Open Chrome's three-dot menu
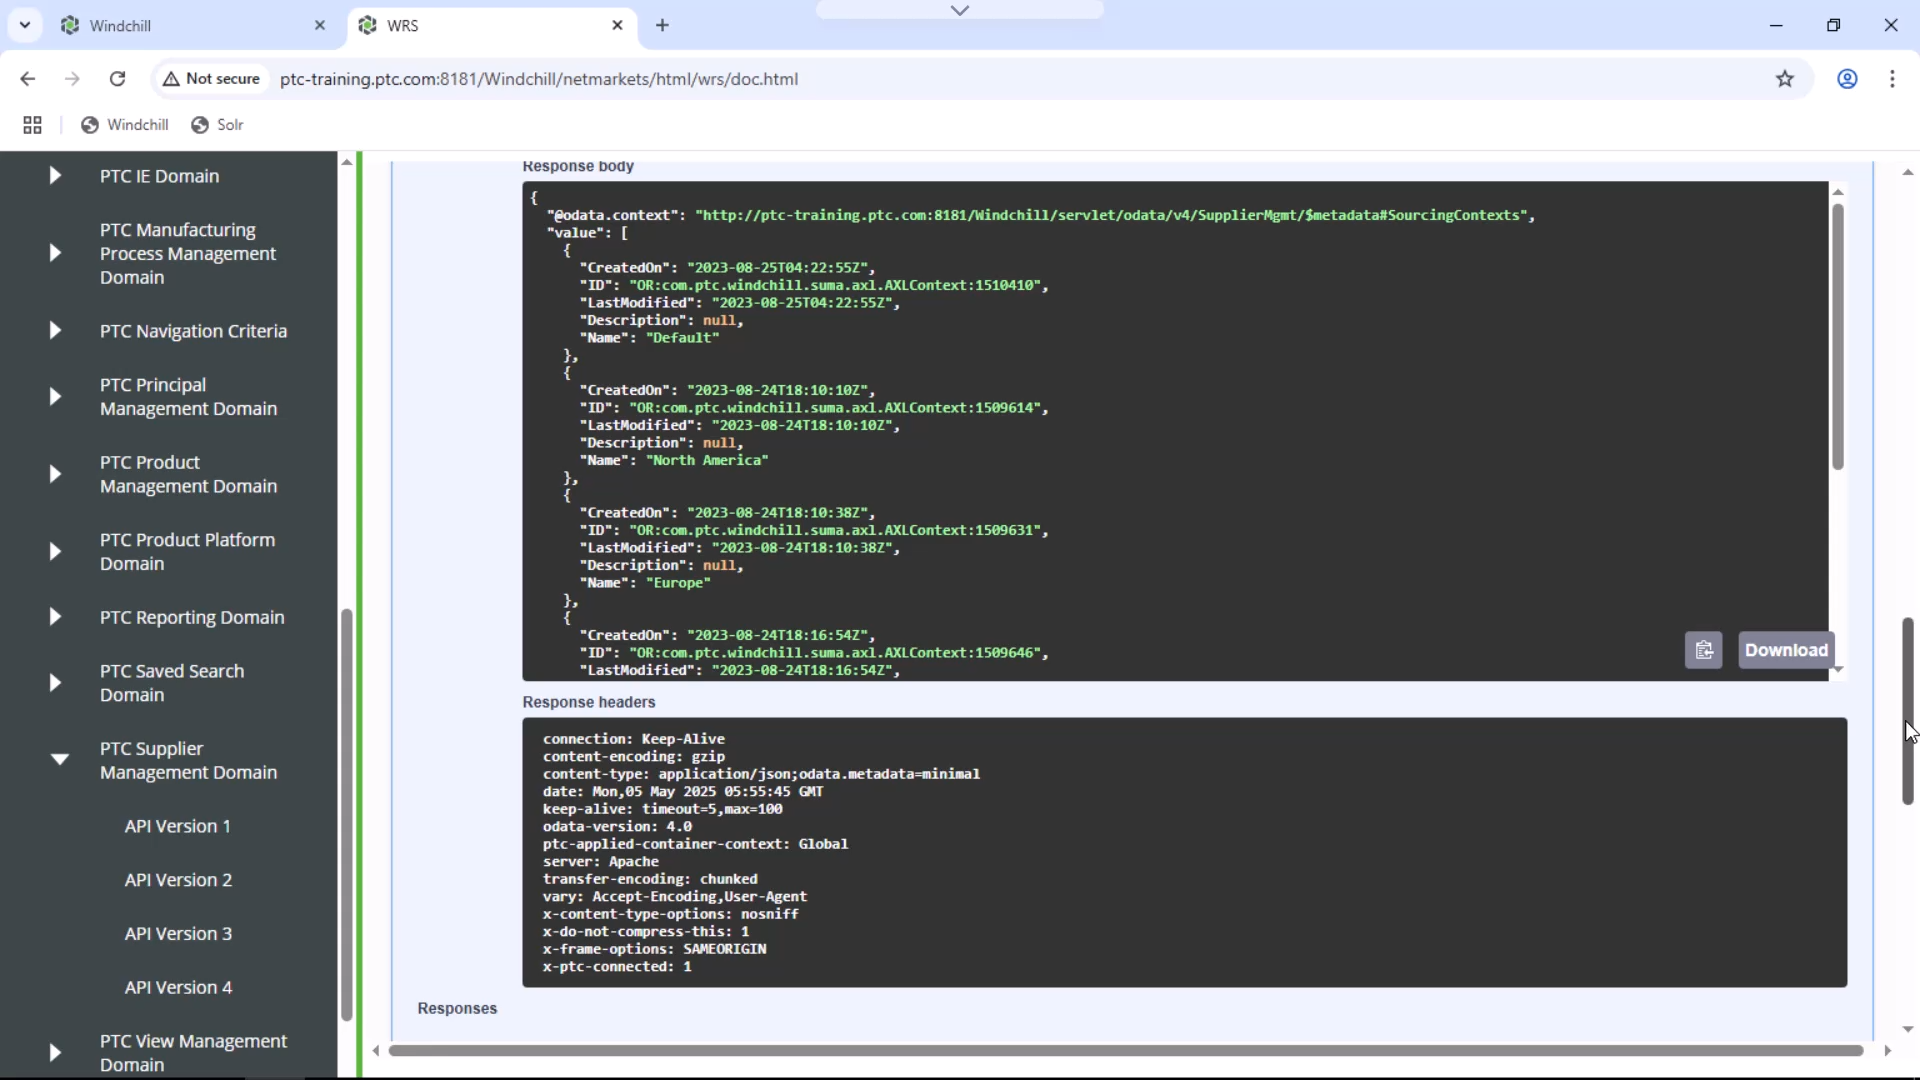The height and width of the screenshot is (1080, 1920). 1895,79
